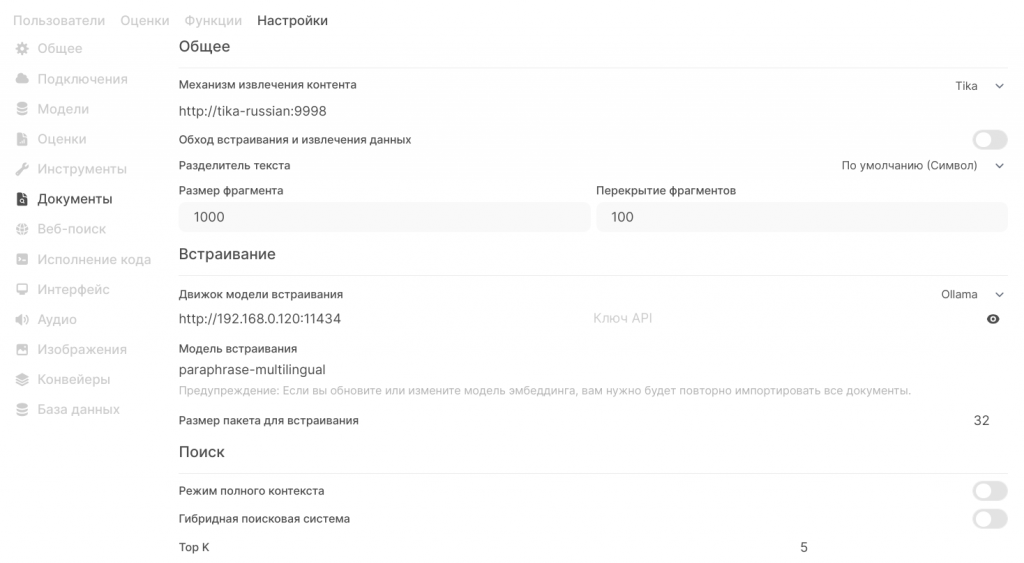This screenshot has width=1024, height=563.
Task: Click the Веб-поиск globe icon
Action: click(x=22, y=229)
